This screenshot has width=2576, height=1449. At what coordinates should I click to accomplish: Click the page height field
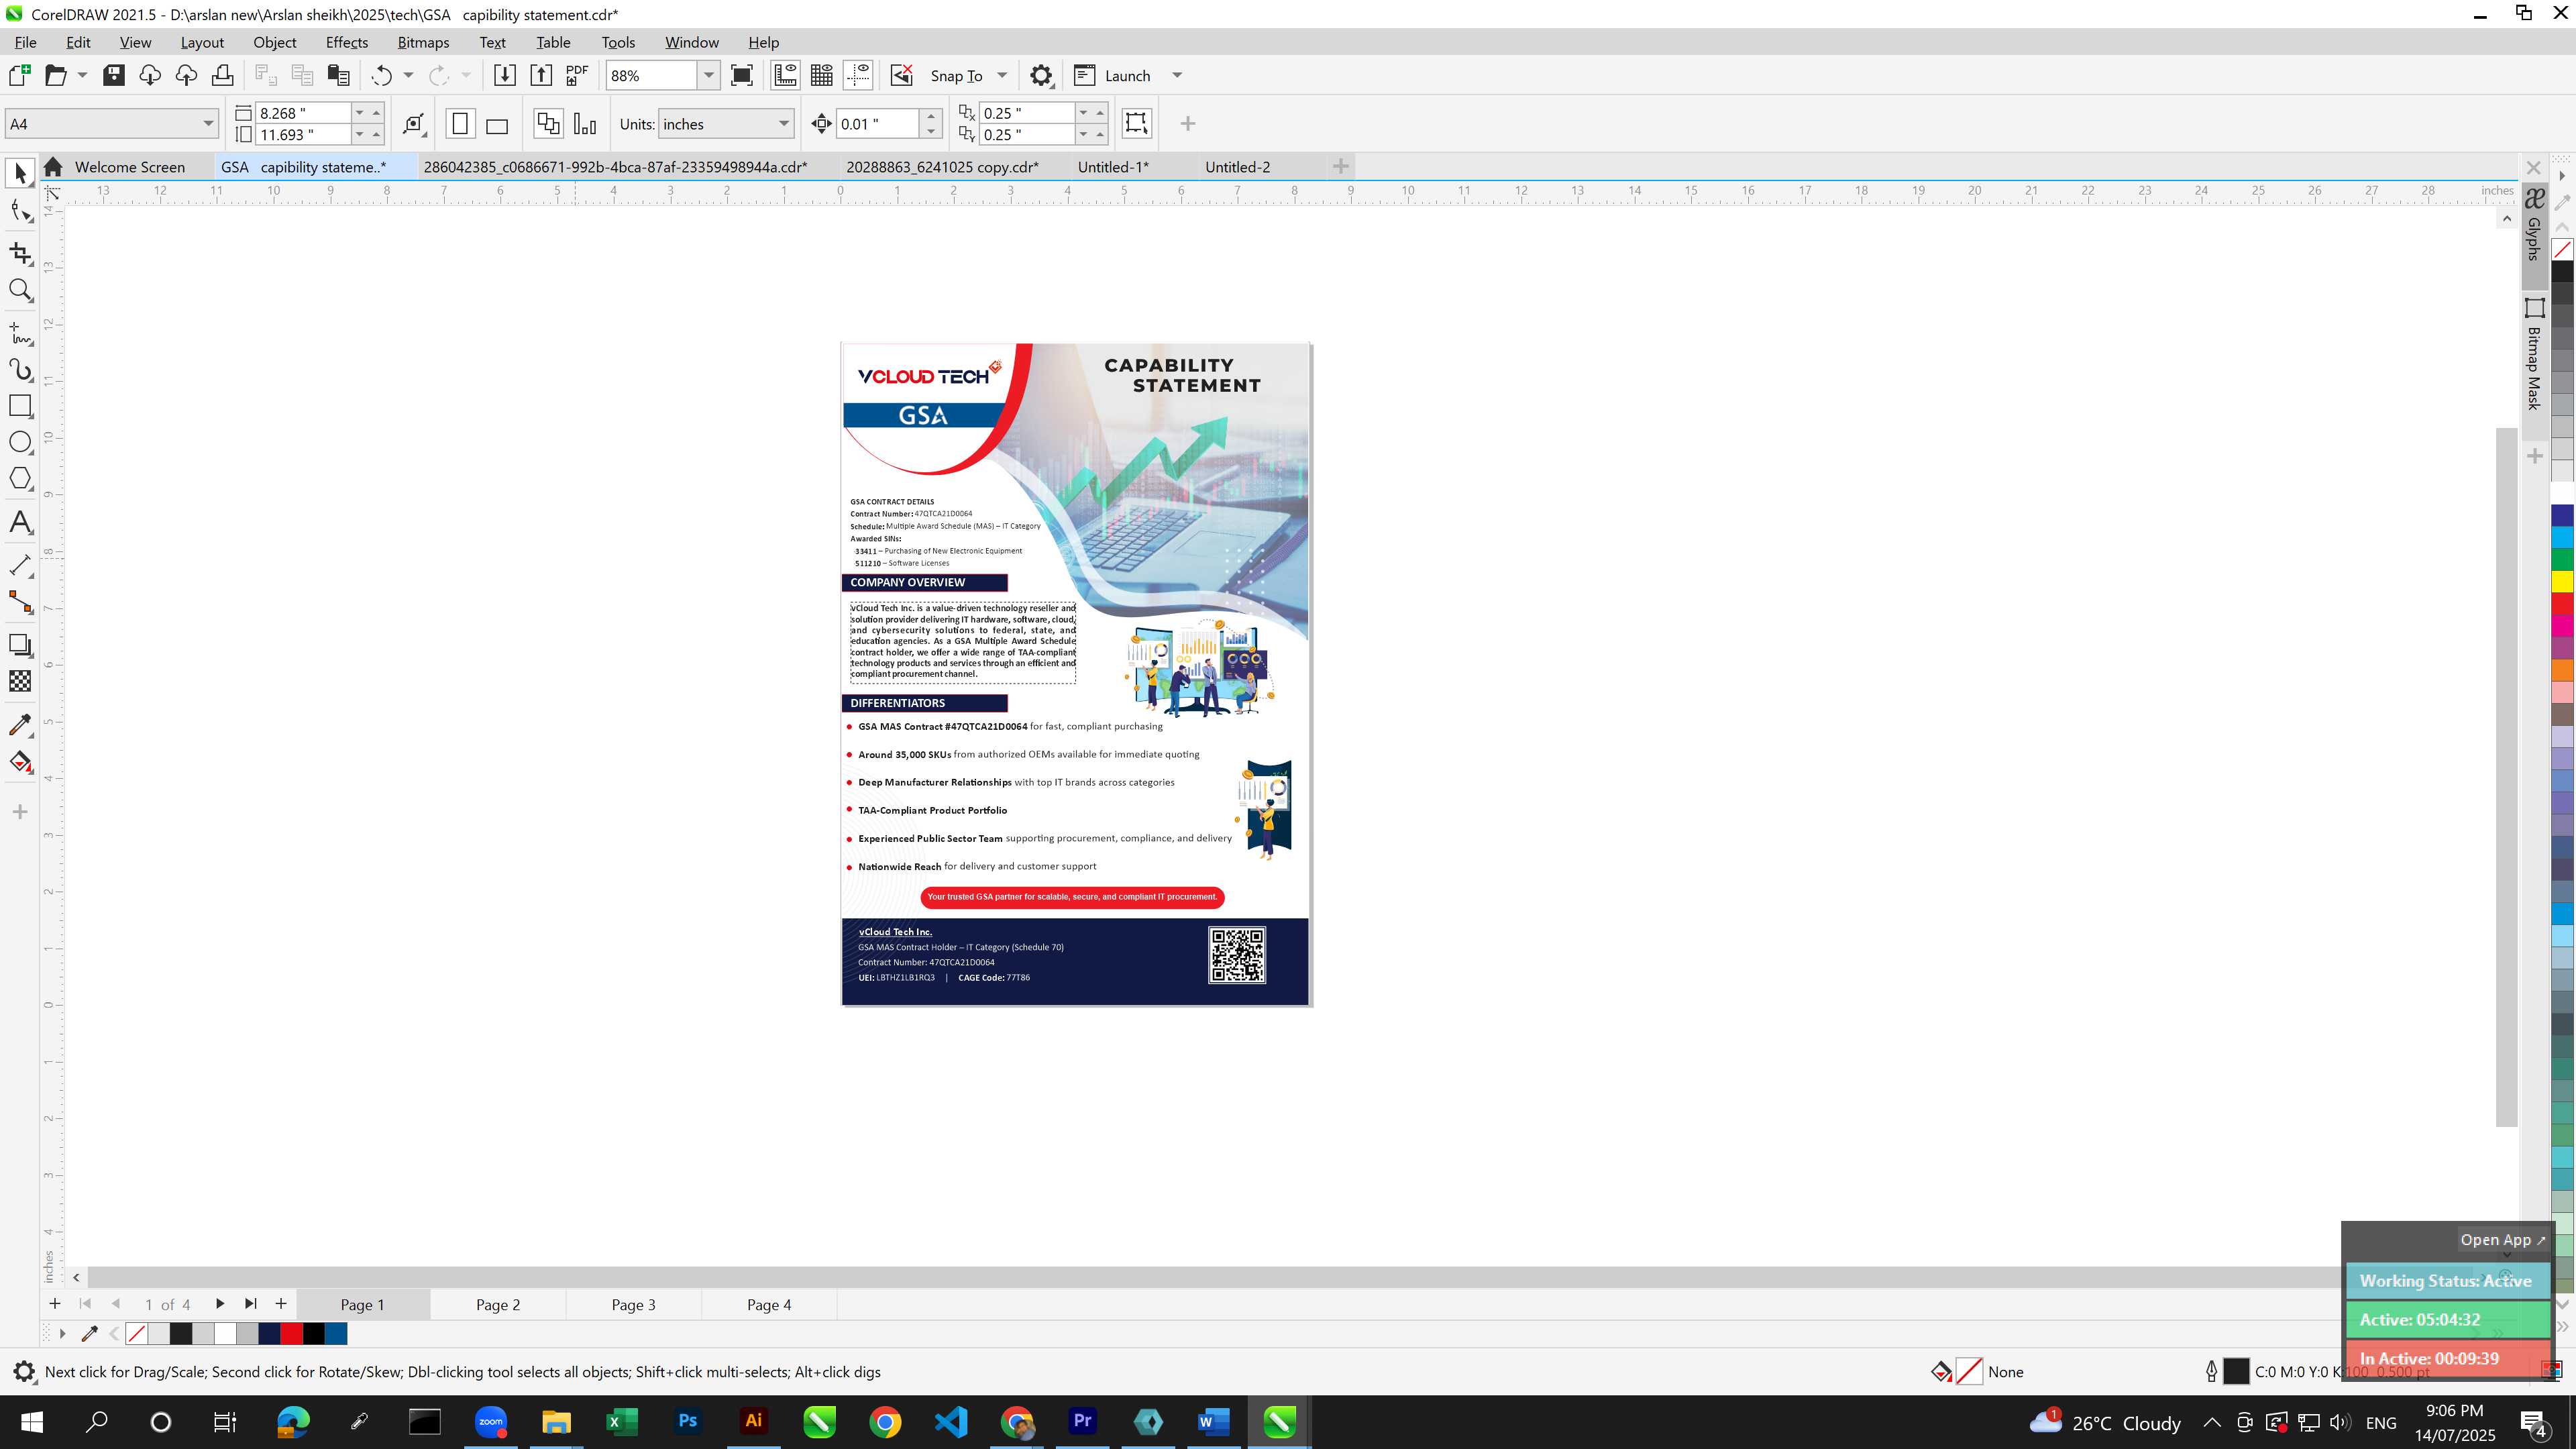[x=302, y=135]
